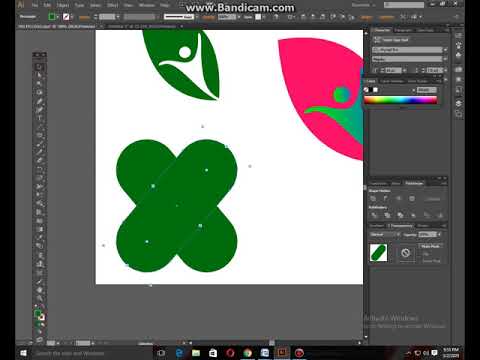Image resolution: width=480 pixels, height=360 pixels.
Task: Select the Type tool in the toolbox
Action: coord(39,118)
